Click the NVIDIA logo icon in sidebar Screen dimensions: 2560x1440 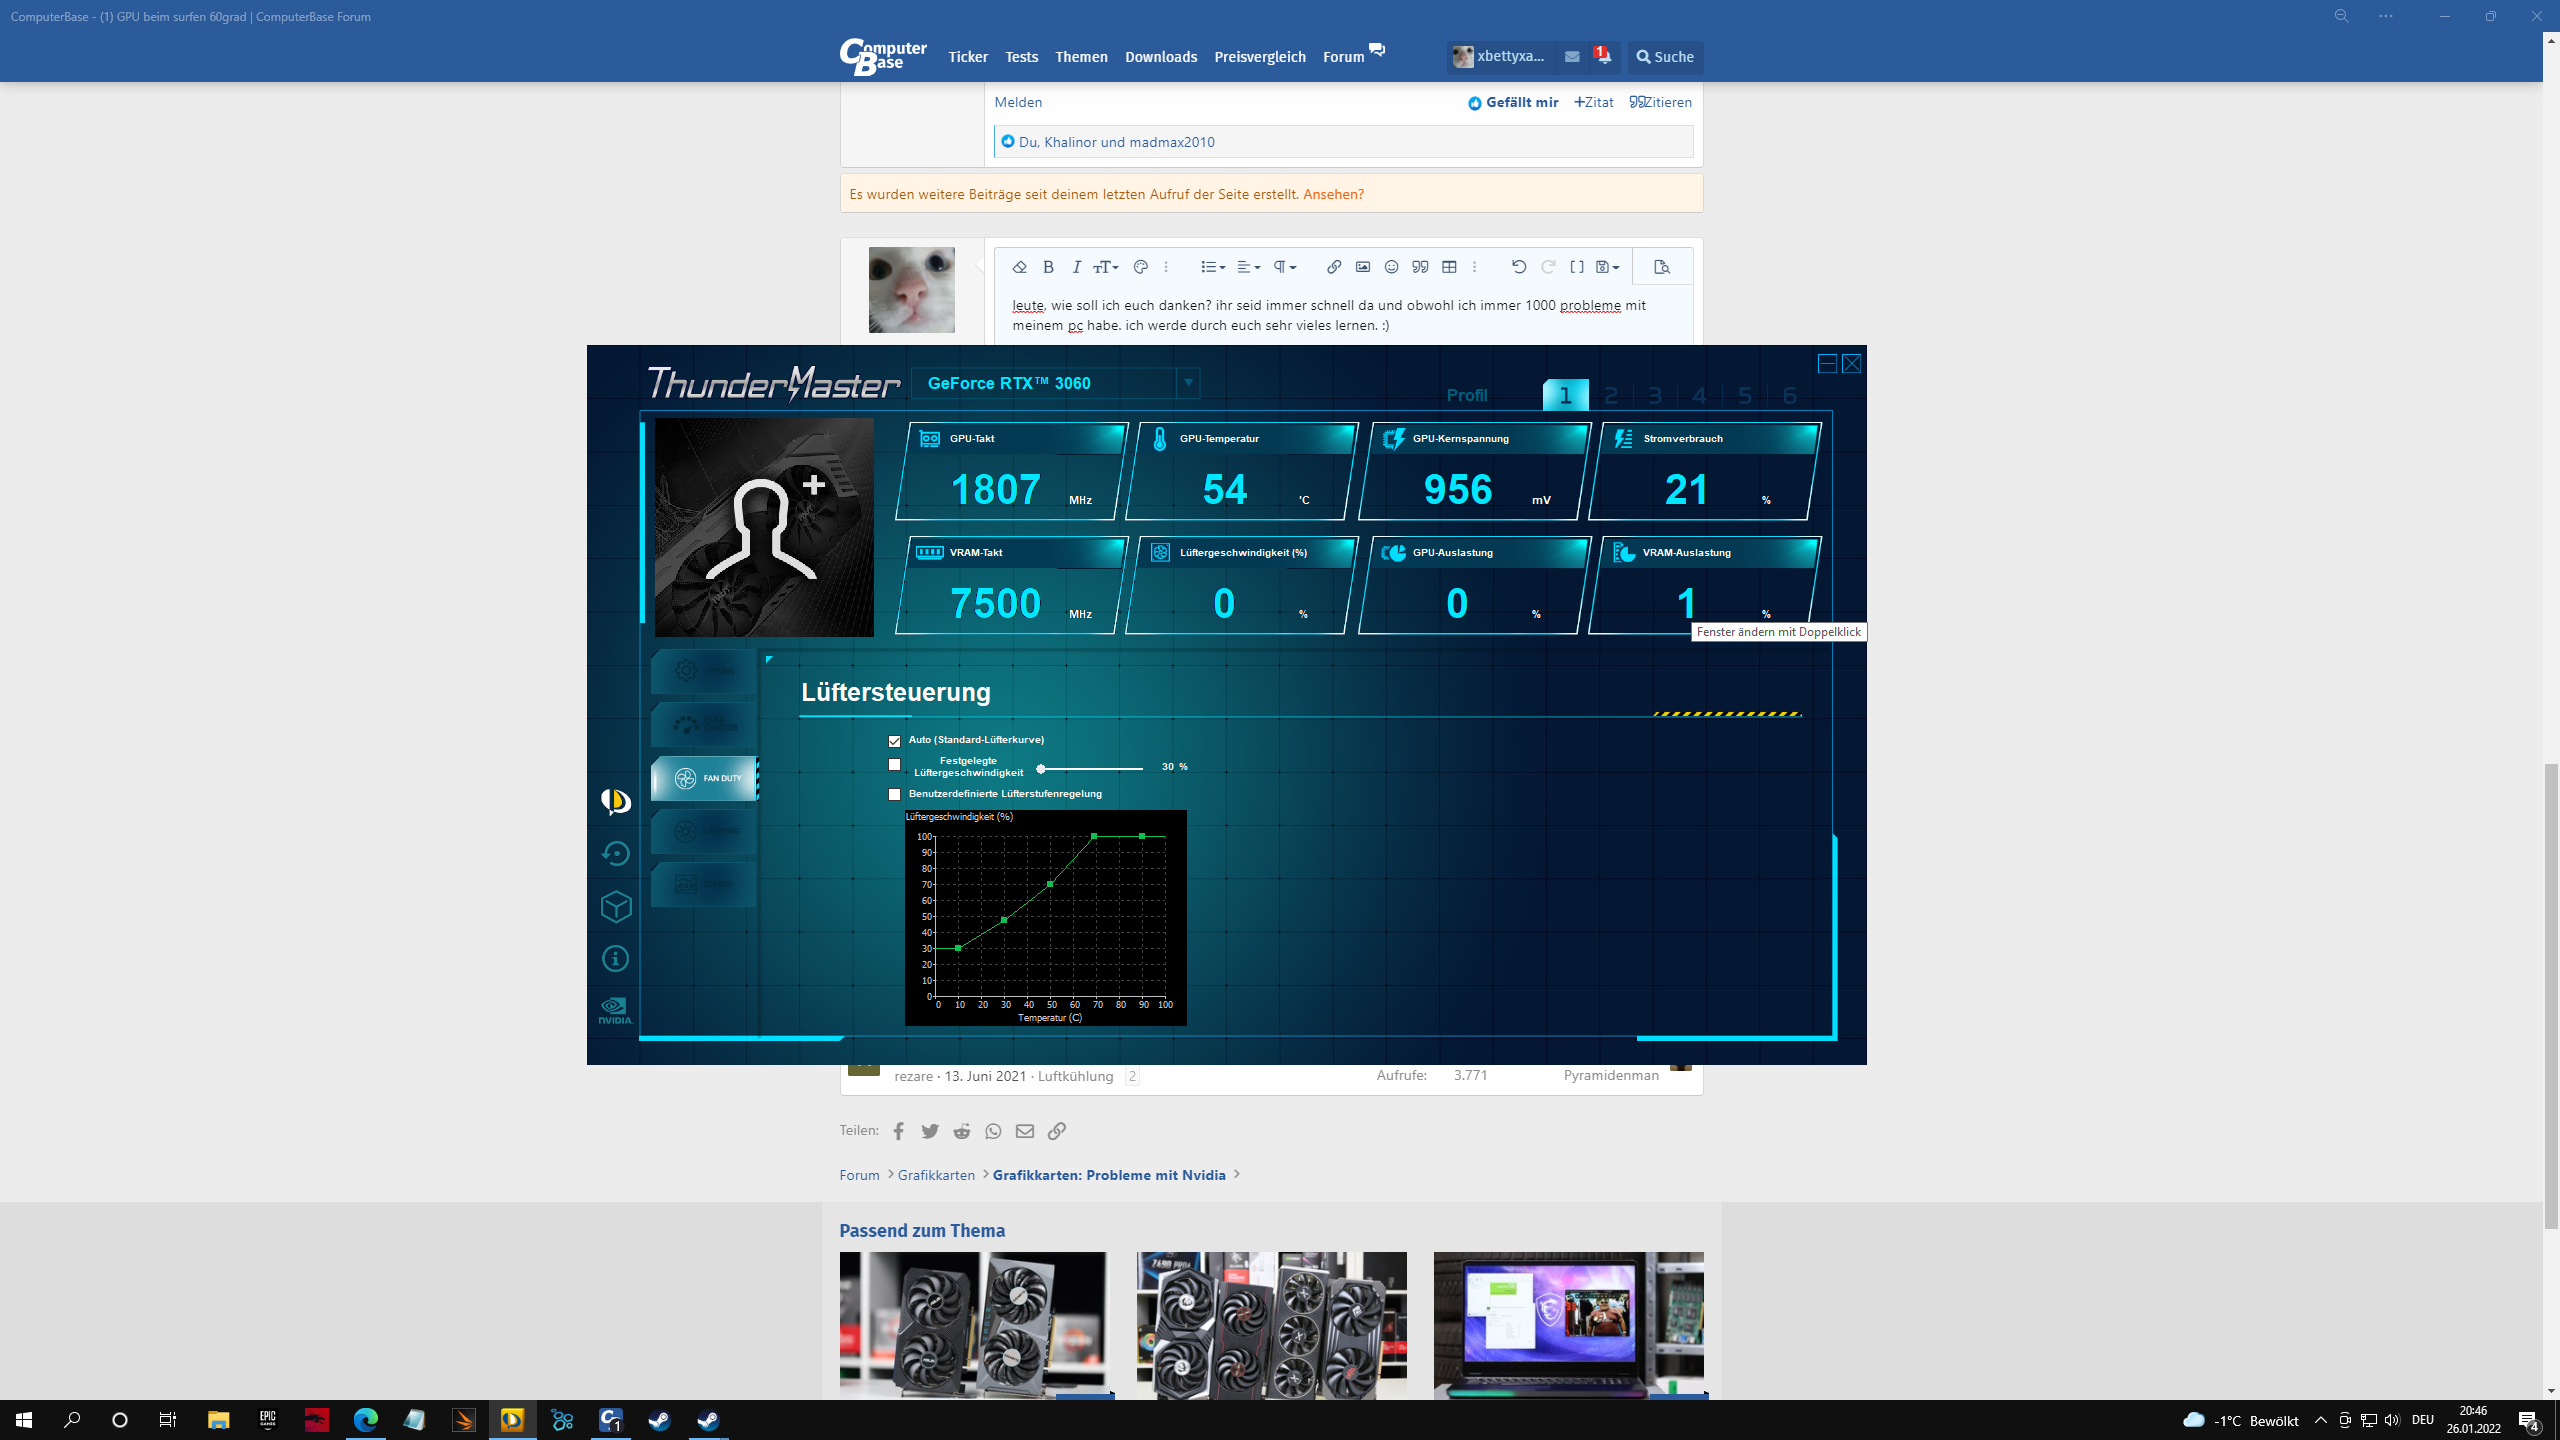pos(615,1010)
